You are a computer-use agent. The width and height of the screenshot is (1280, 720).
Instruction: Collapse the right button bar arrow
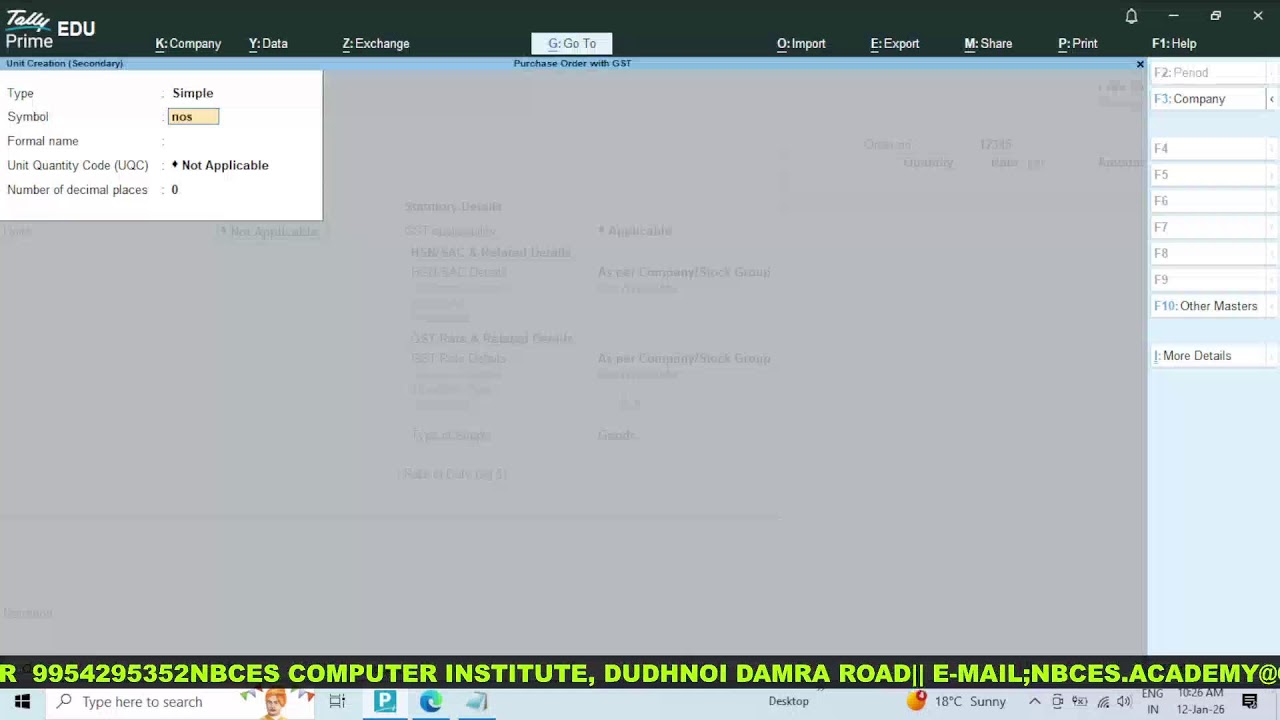(x=1272, y=99)
